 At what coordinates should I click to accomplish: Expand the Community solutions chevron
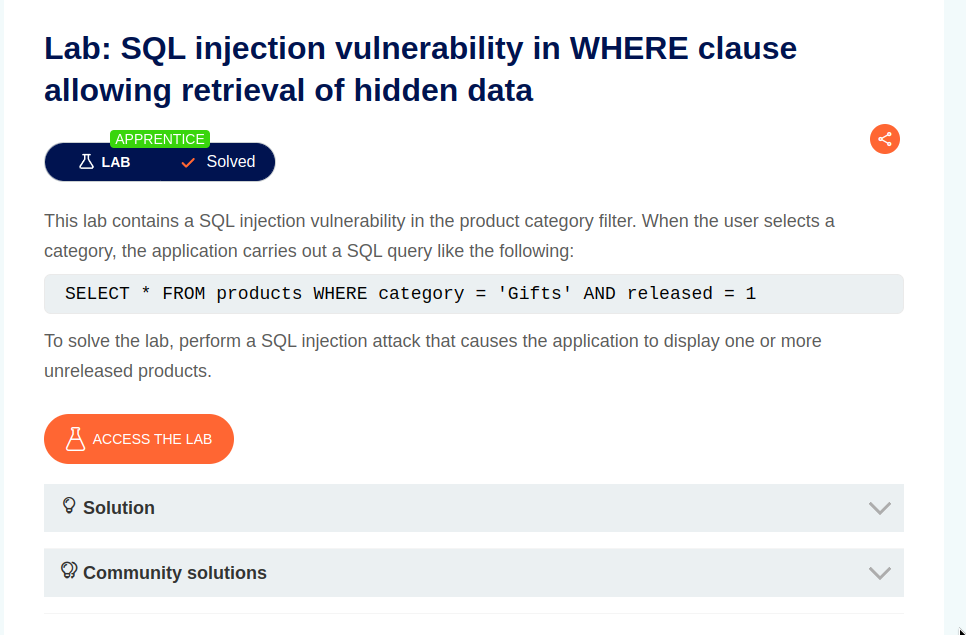click(x=880, y=573)
